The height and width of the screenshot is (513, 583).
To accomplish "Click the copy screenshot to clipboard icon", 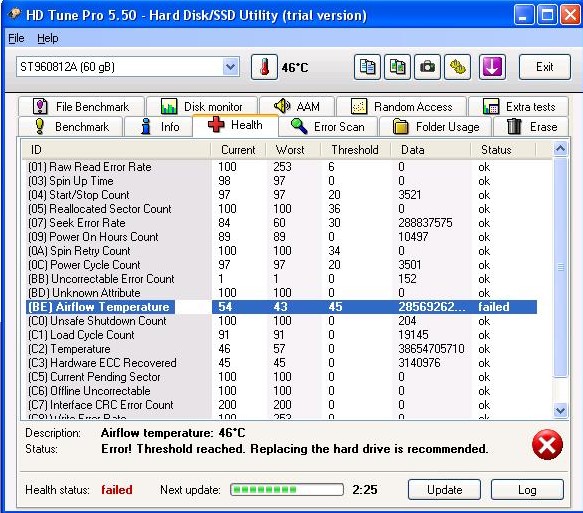I will (397, 67).
